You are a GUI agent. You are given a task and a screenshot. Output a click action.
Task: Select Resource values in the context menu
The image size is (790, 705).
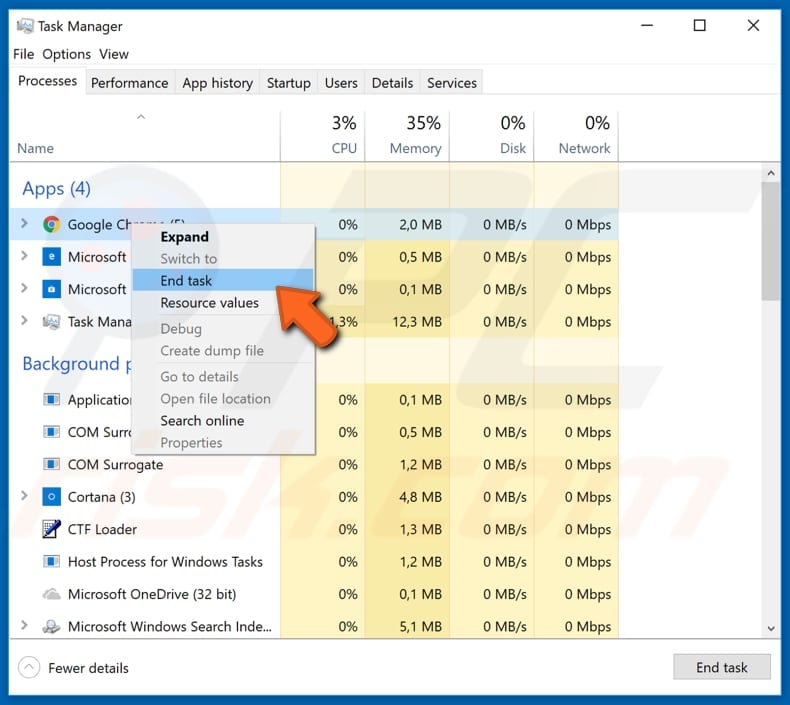tap(209, 303)
